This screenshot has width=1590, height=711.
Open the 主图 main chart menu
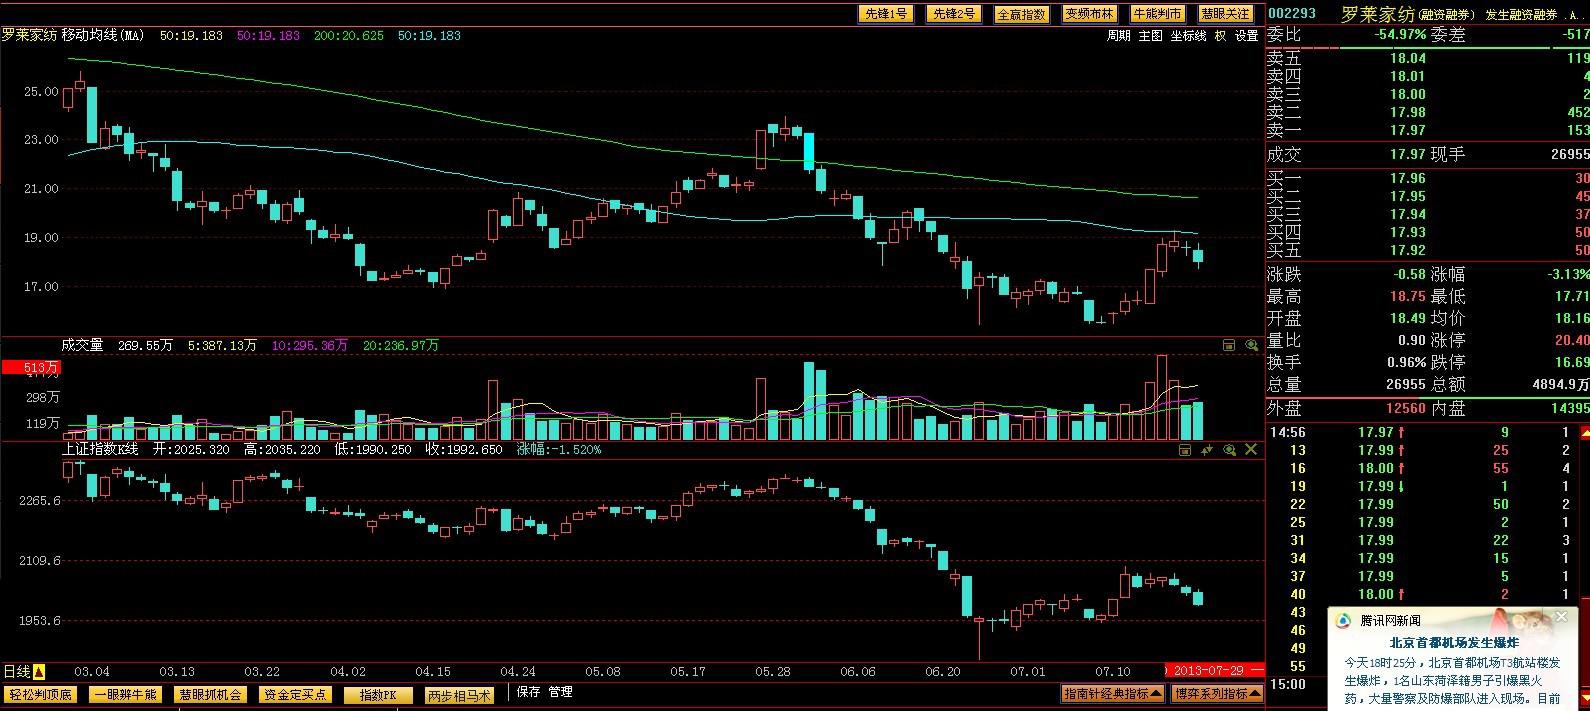coord(1151,36)
